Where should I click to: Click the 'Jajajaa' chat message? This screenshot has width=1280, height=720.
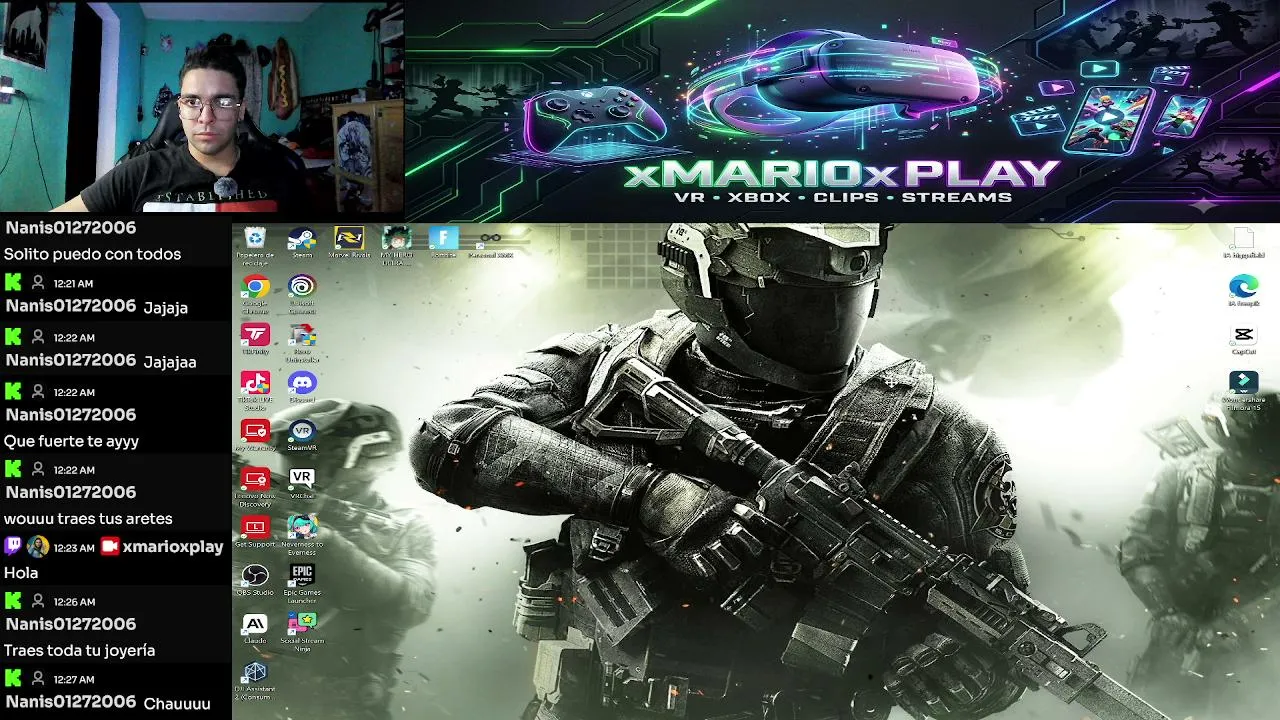170,362
